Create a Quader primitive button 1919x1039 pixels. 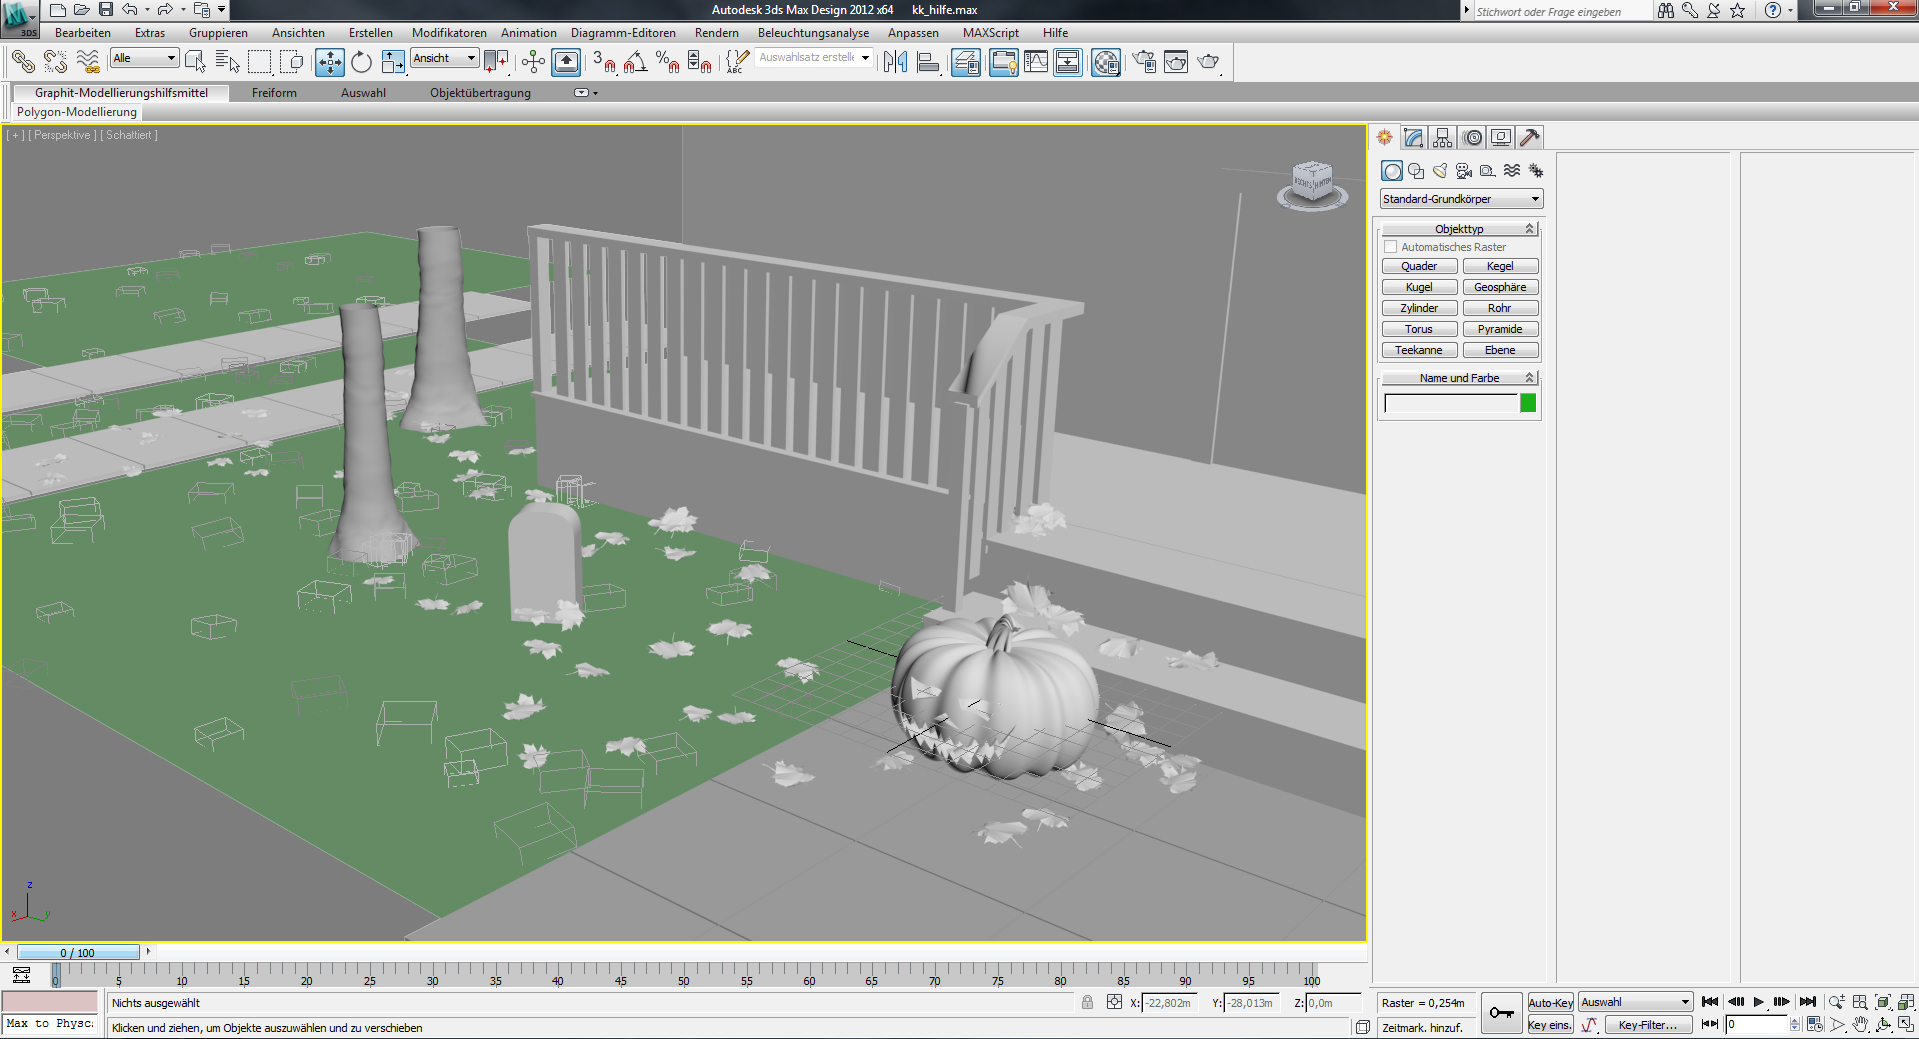point(1419,266)
